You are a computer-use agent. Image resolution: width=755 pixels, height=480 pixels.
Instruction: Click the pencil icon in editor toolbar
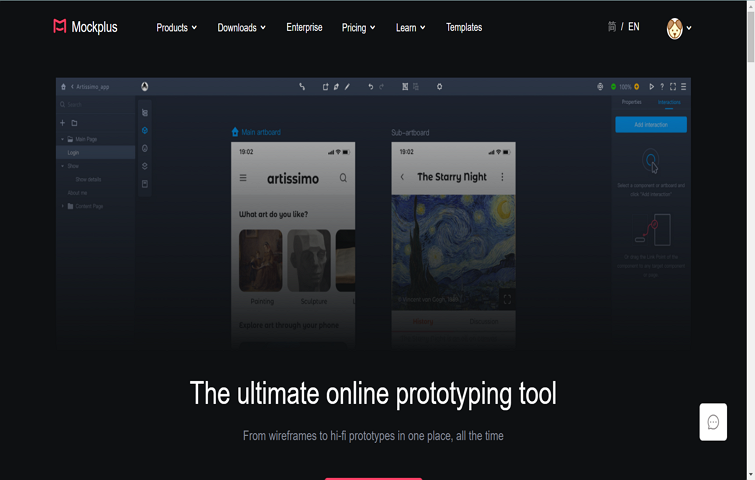click(347, 87)
